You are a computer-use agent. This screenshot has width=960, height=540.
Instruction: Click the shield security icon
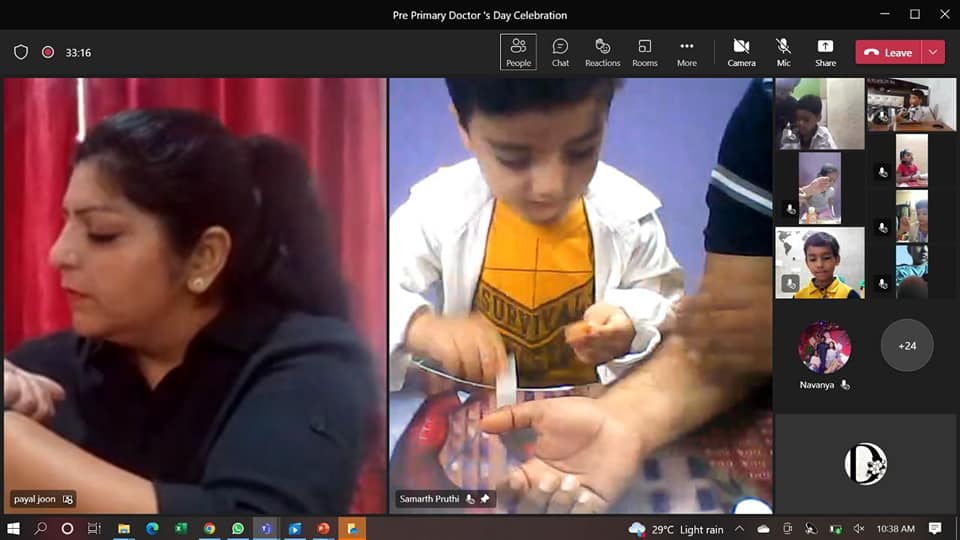pyautogui.click(x=21, y=52)
